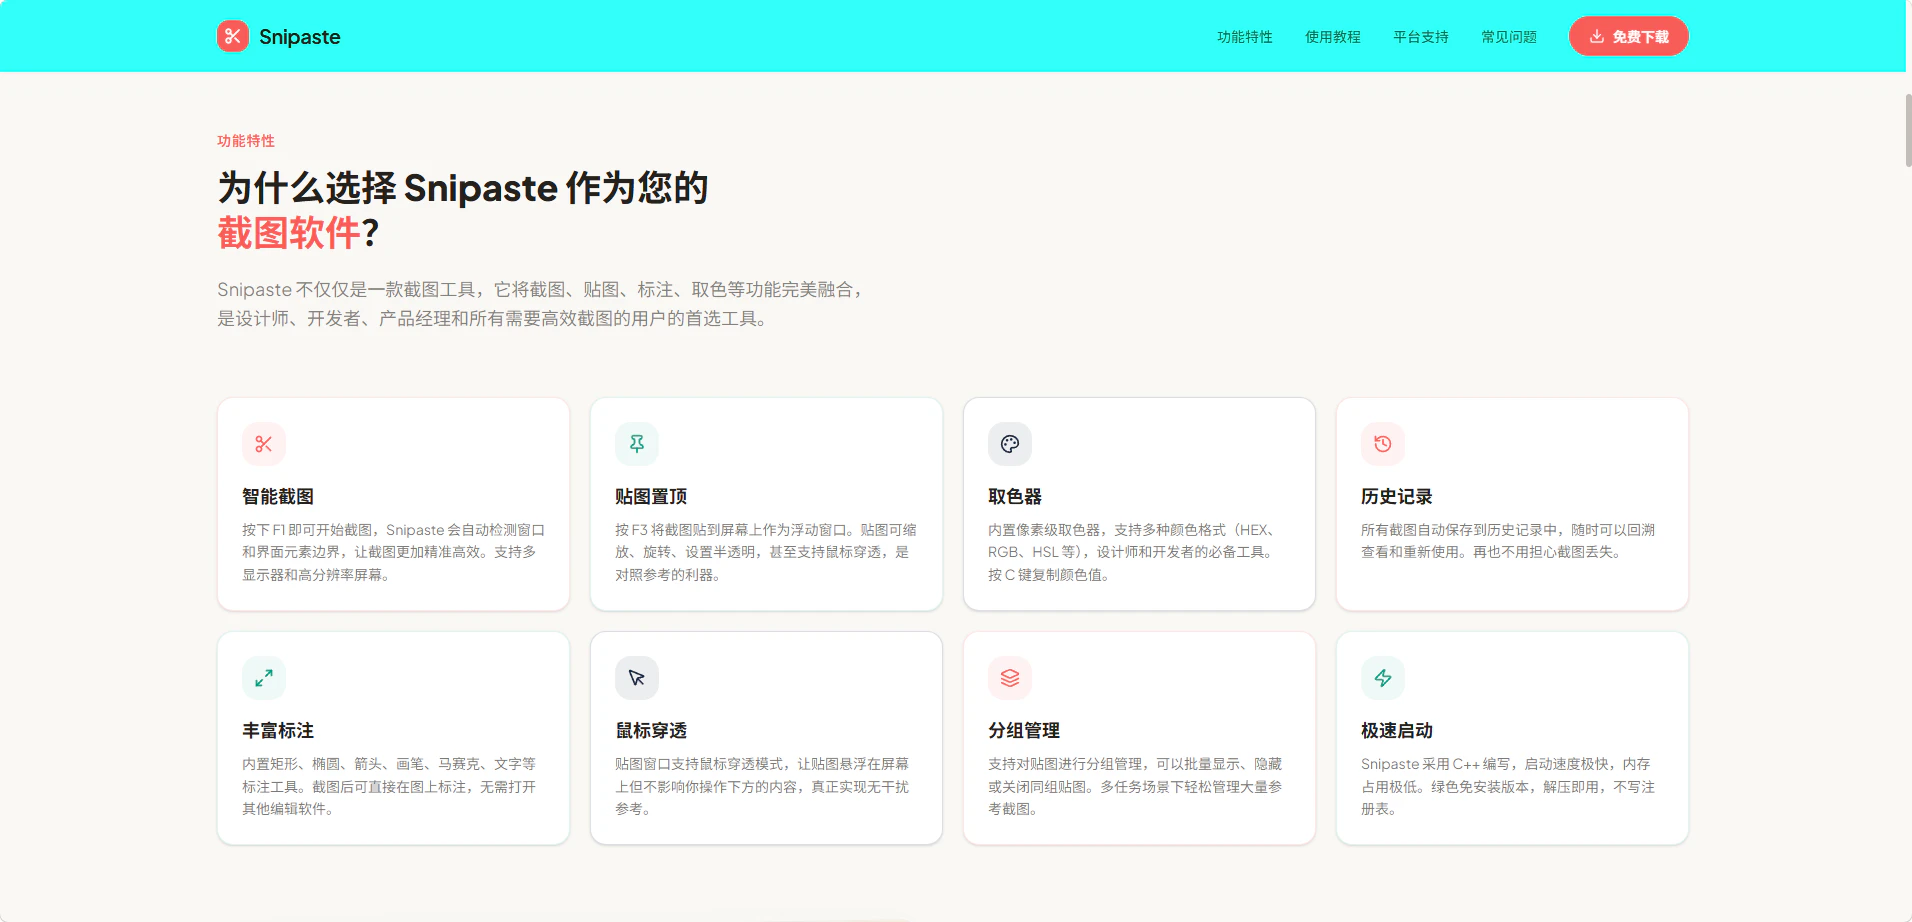Click the Snipaste scissors logo icon
The image size is (1912, 922).
point(233,36)
